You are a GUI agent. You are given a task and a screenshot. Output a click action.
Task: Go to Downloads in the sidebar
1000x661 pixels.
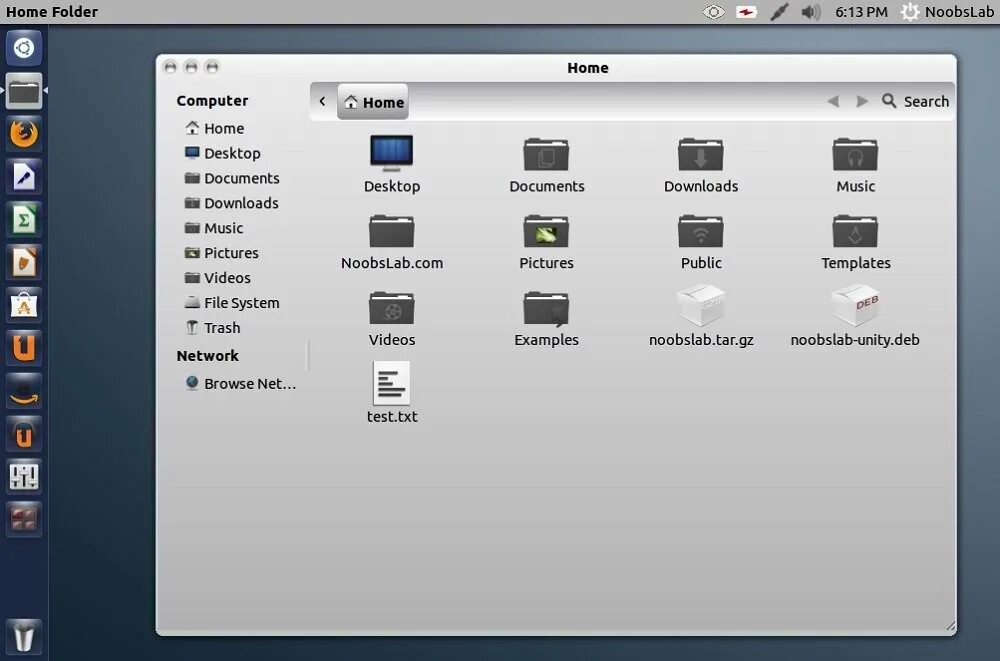(x=231, y=203)
